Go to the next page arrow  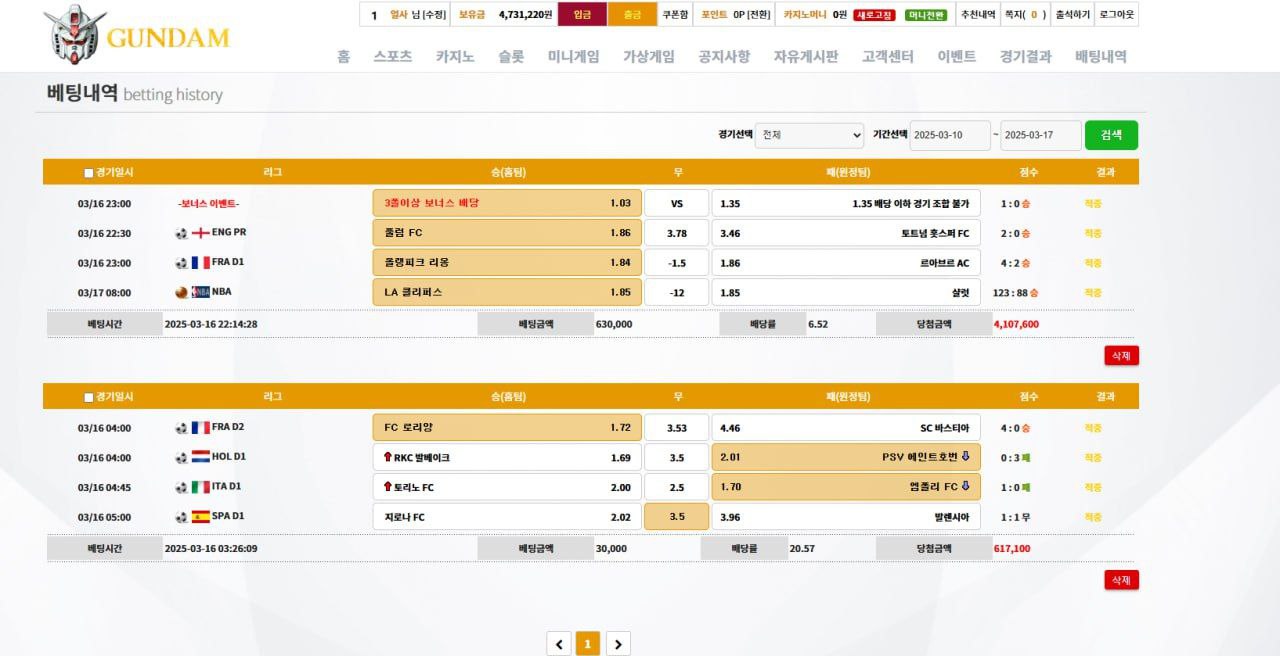tap(618, 644)
